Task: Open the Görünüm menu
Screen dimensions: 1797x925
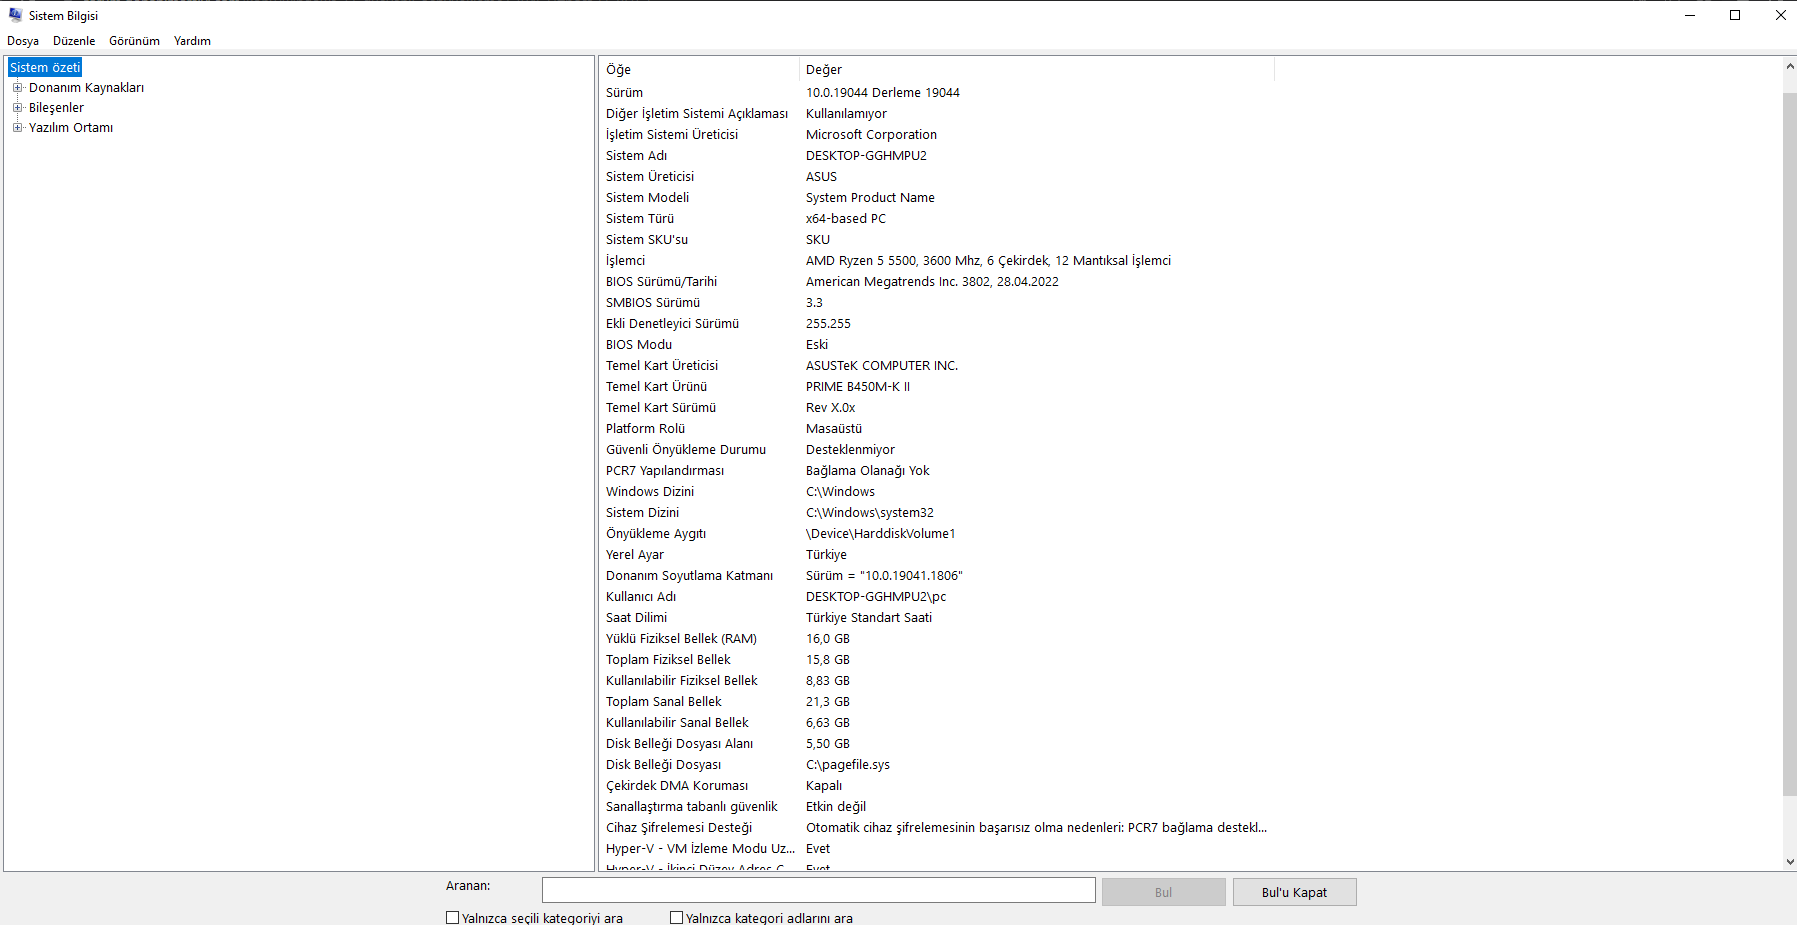Action: [x=134, y=41]
